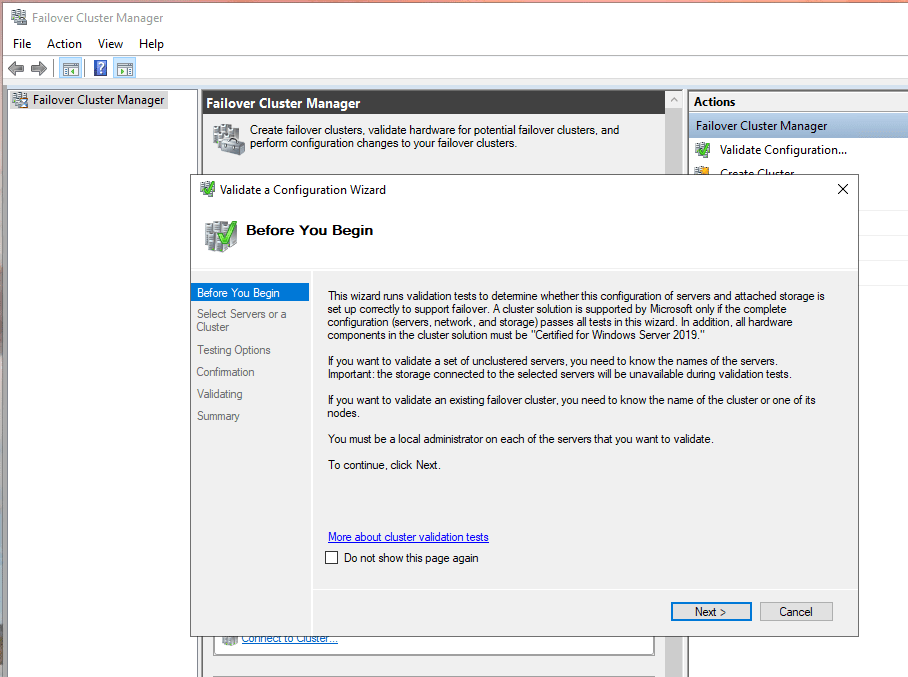The image size is (908, 677).
Task: Click the Forward arrow toolbar icon
Action: pos(39,68)
